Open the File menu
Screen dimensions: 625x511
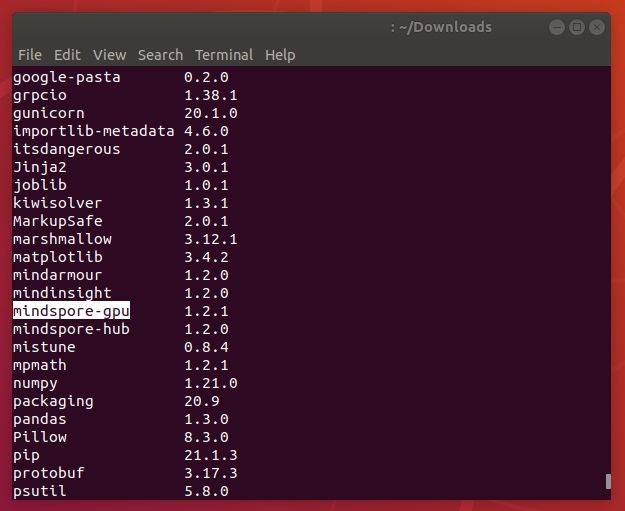30,55
